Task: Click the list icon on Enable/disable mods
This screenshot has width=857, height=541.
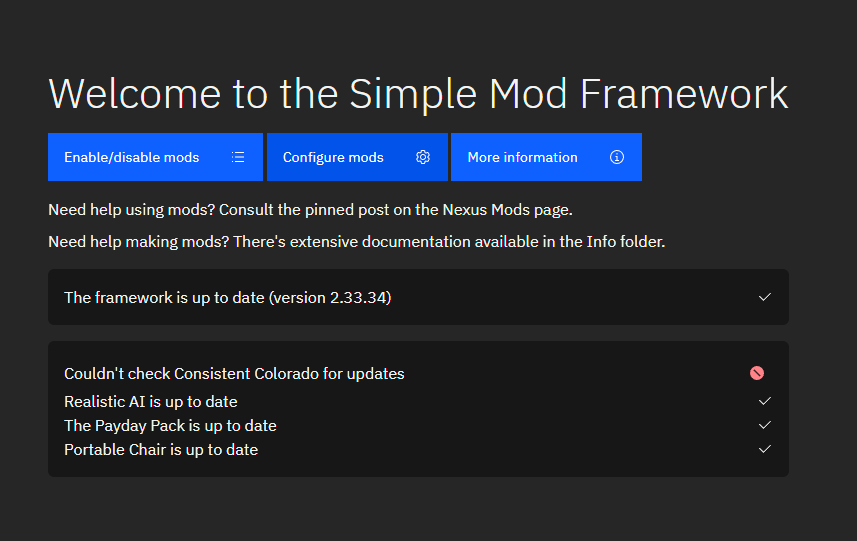Action: pos(238,157)
